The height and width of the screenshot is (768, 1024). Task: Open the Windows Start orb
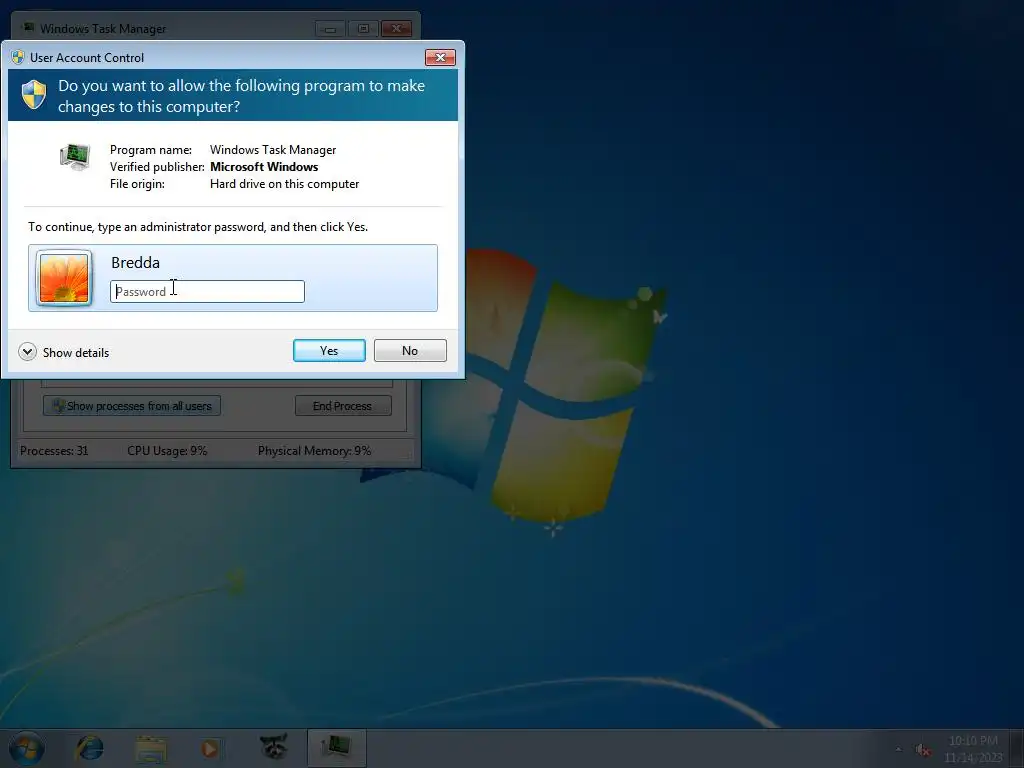(26, 748)
